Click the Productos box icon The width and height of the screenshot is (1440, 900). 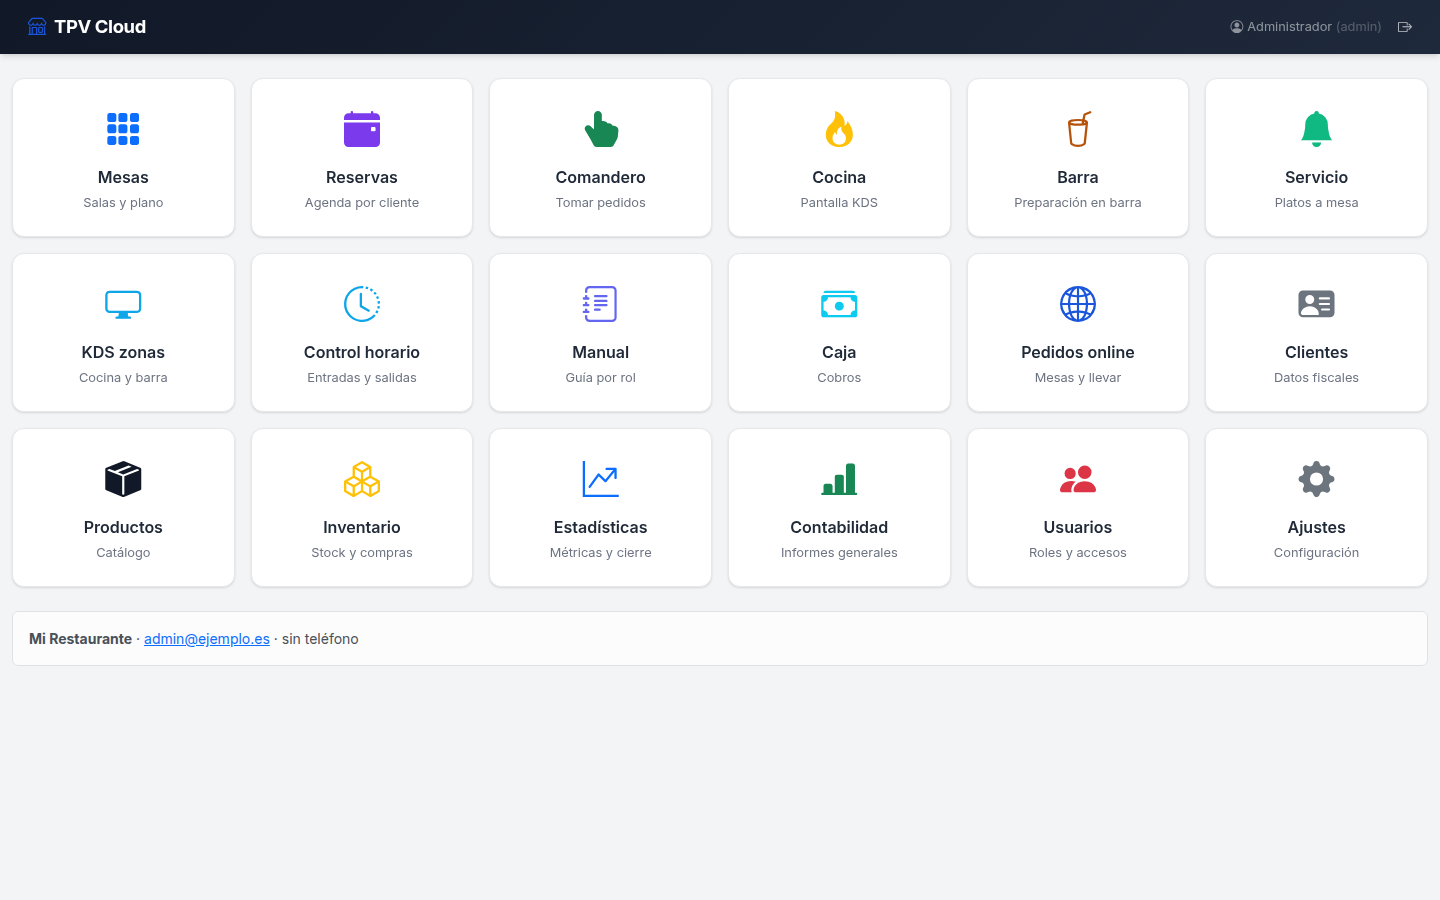tap(123, 479)
